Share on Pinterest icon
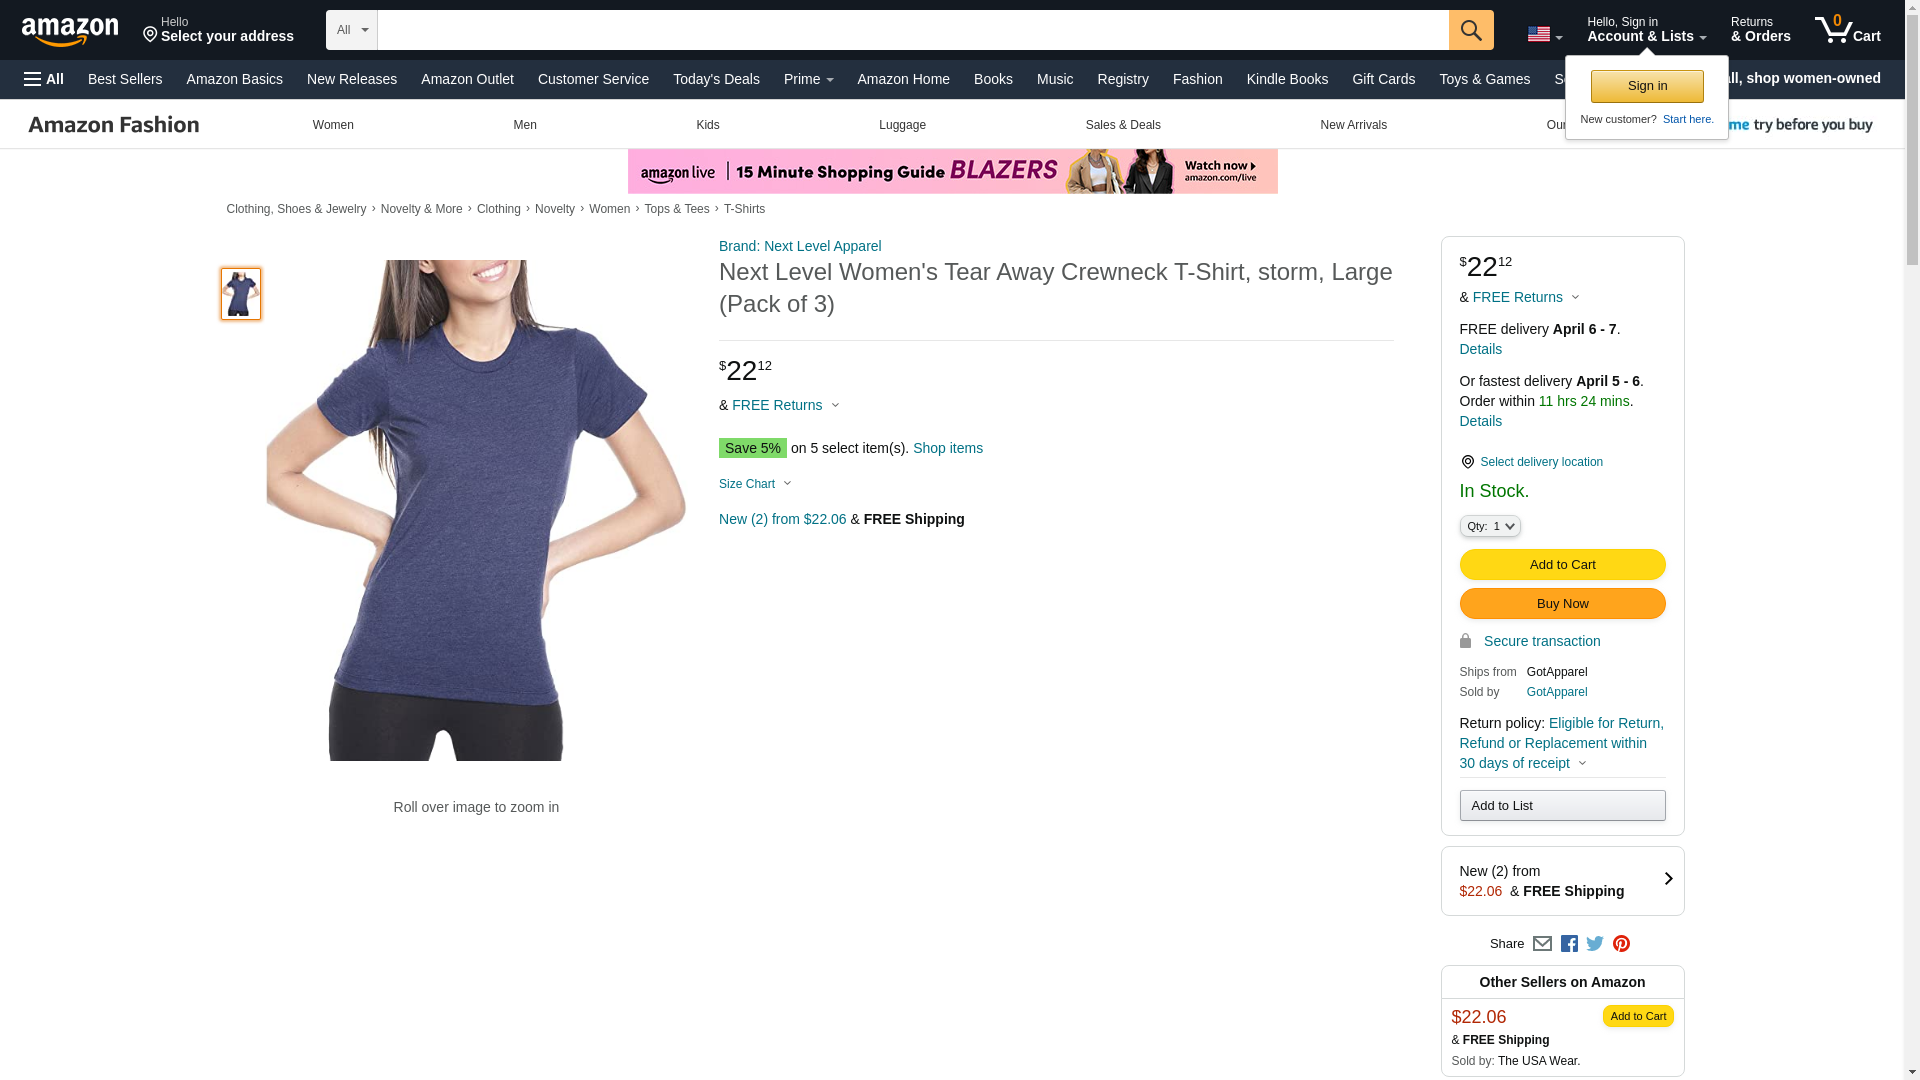1920x1080 pixels. click(1621, 944)
